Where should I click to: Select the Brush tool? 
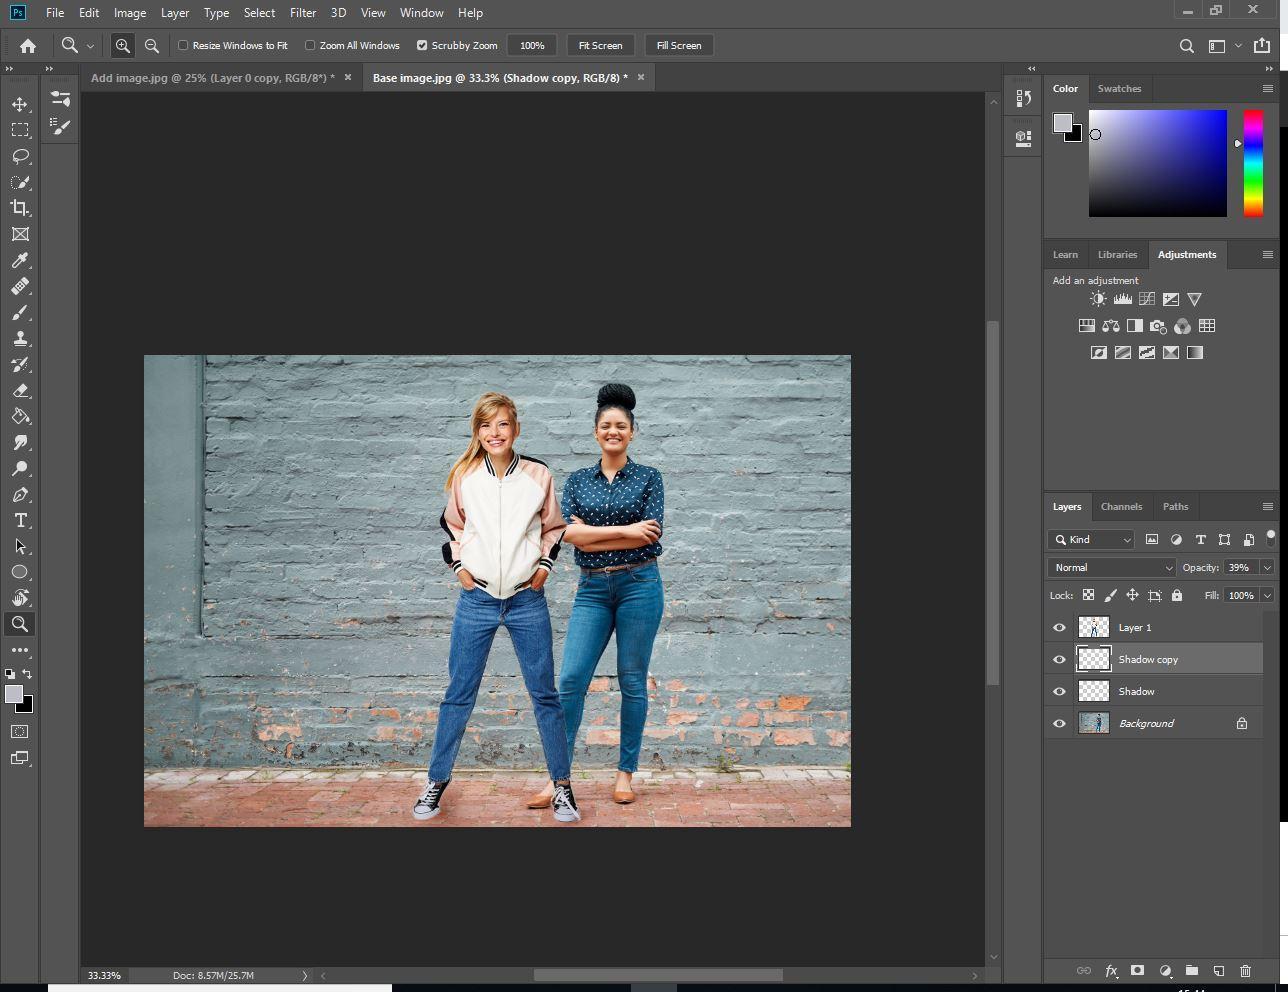20,312
